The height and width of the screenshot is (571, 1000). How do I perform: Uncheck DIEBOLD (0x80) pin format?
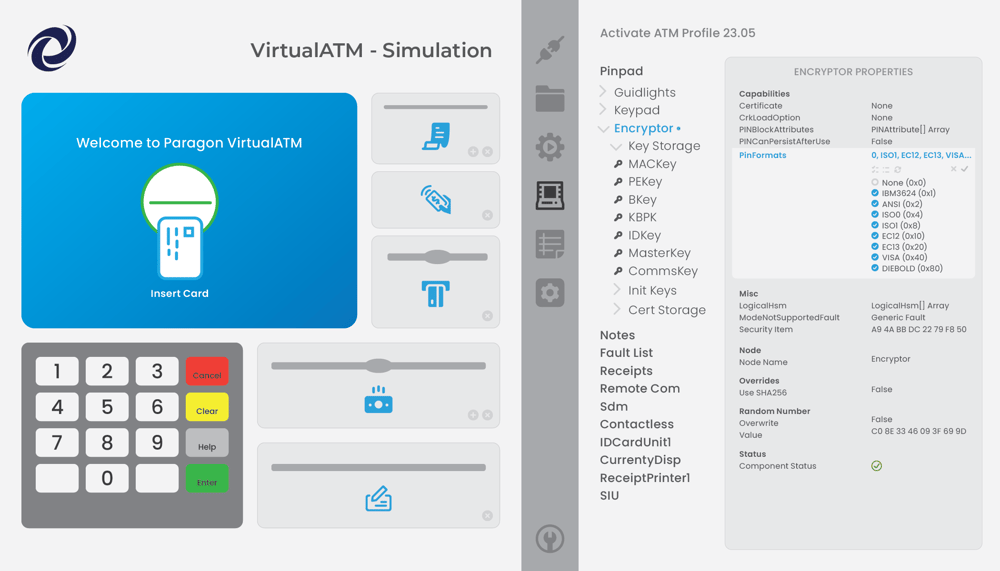pyautogui.click(x=875, y=268)
